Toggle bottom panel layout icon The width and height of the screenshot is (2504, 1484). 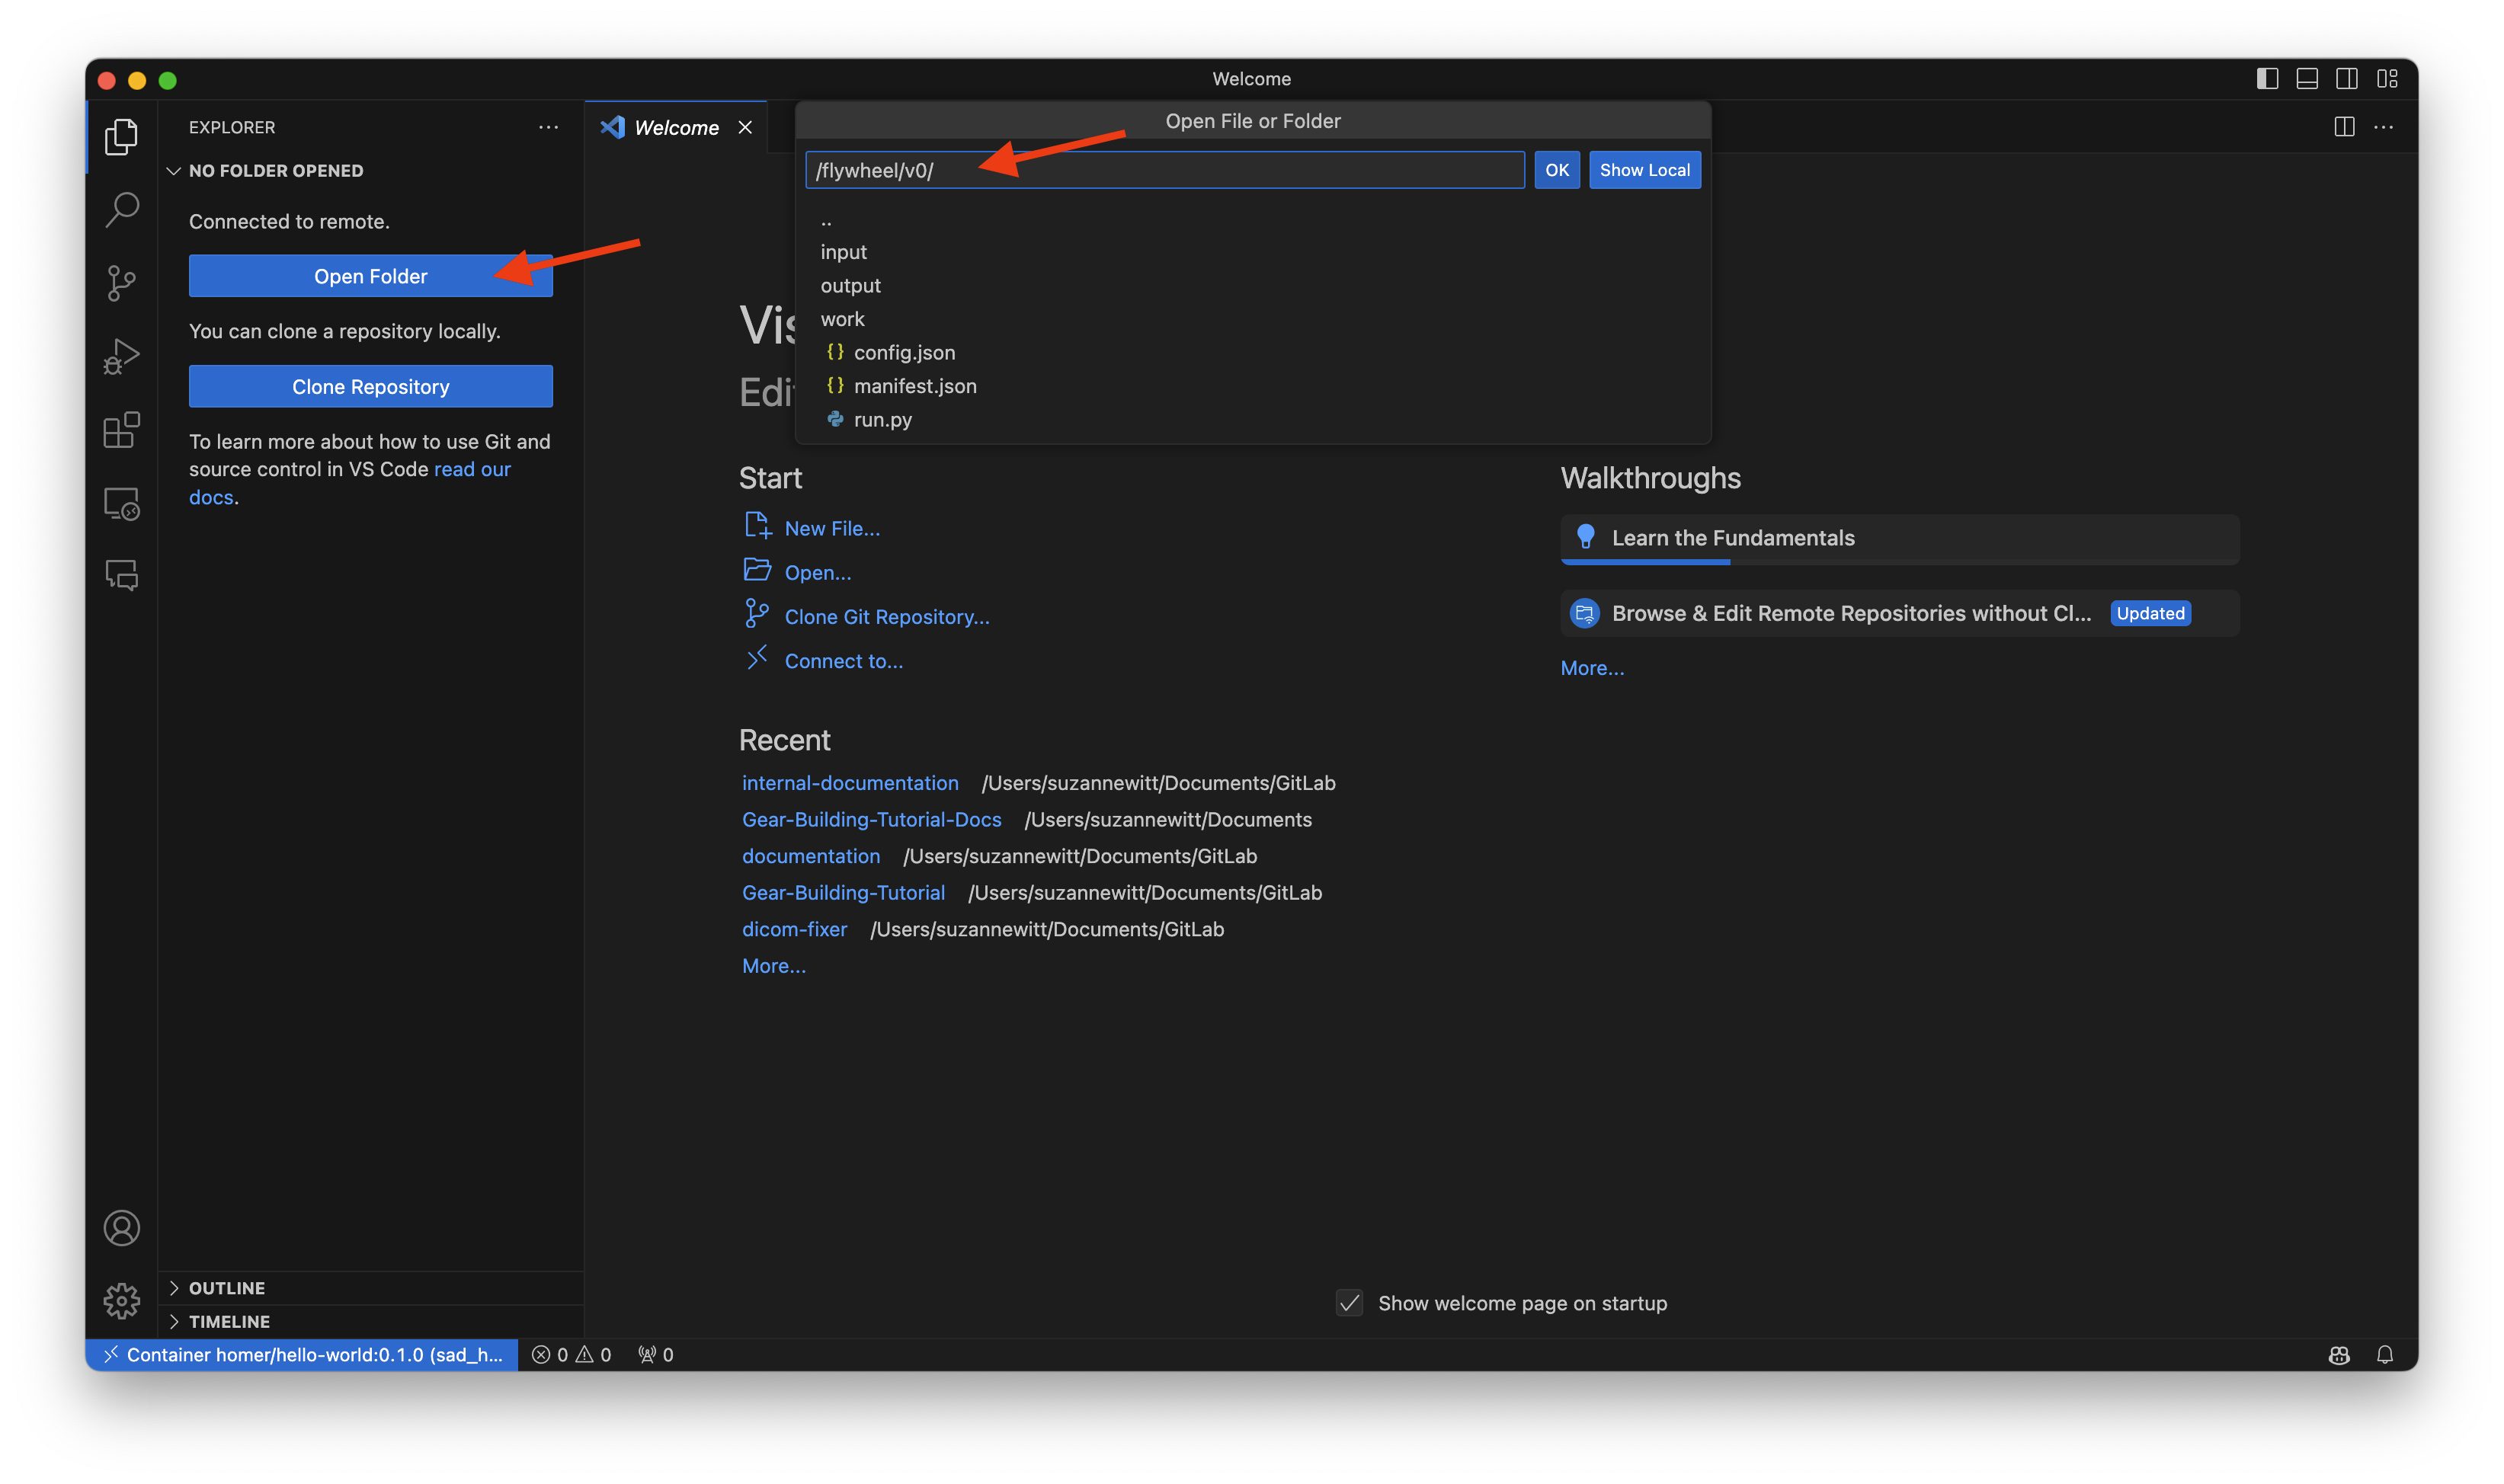2307,79
